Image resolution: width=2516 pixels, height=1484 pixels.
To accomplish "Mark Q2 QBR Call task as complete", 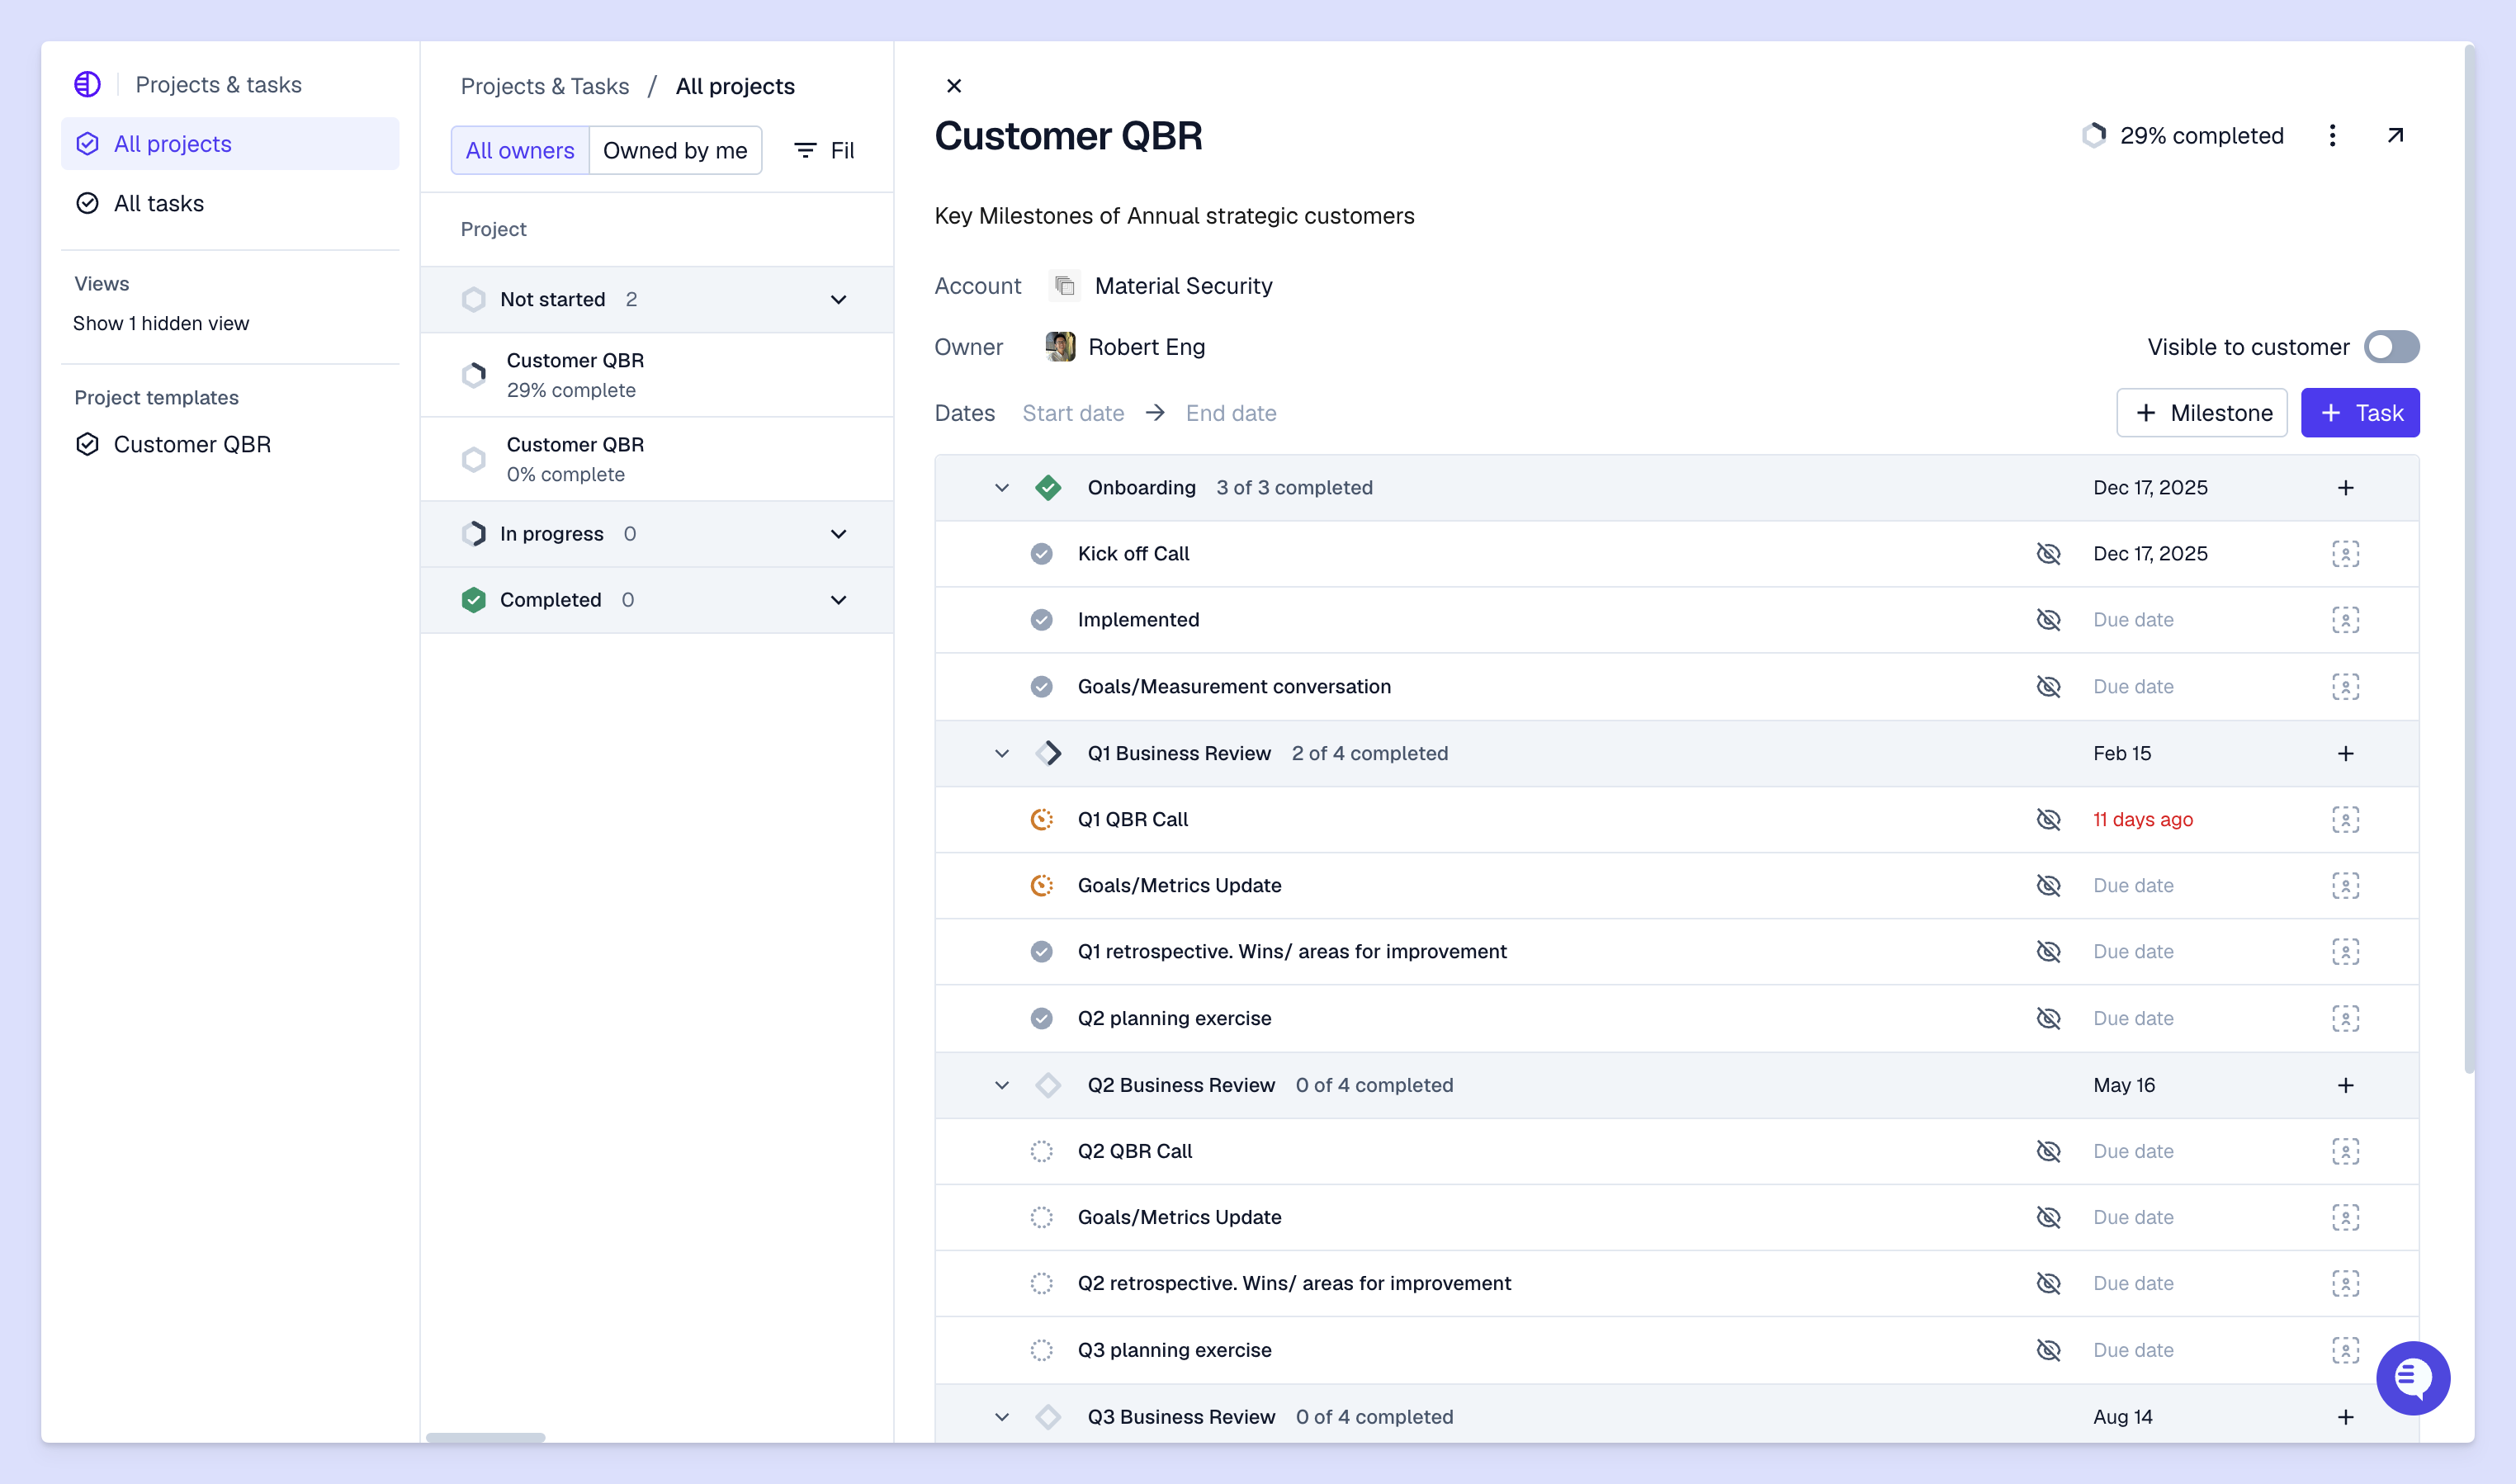I will pyautogui.click(x=1041, y=1151).
